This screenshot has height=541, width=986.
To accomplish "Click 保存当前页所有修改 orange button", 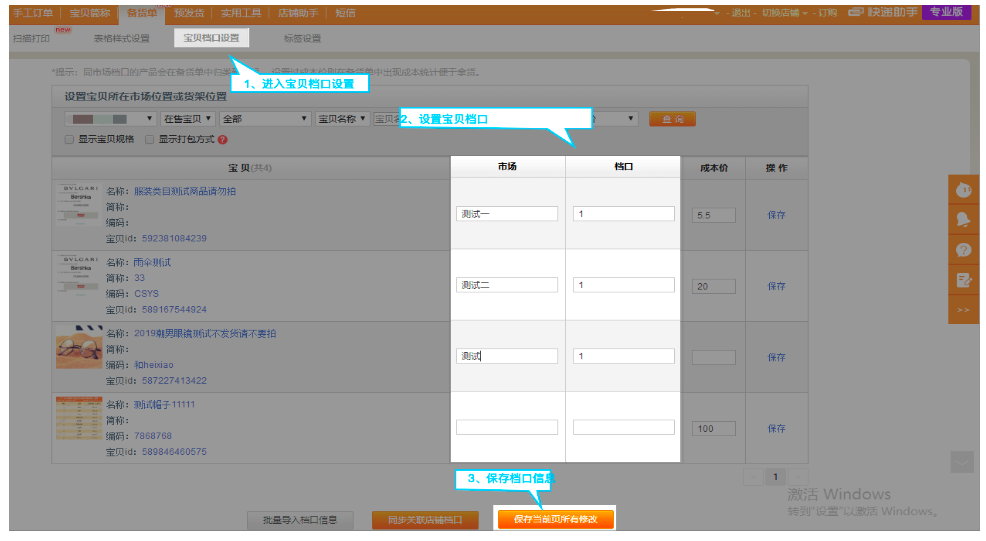I will click(x=555, y=519).
